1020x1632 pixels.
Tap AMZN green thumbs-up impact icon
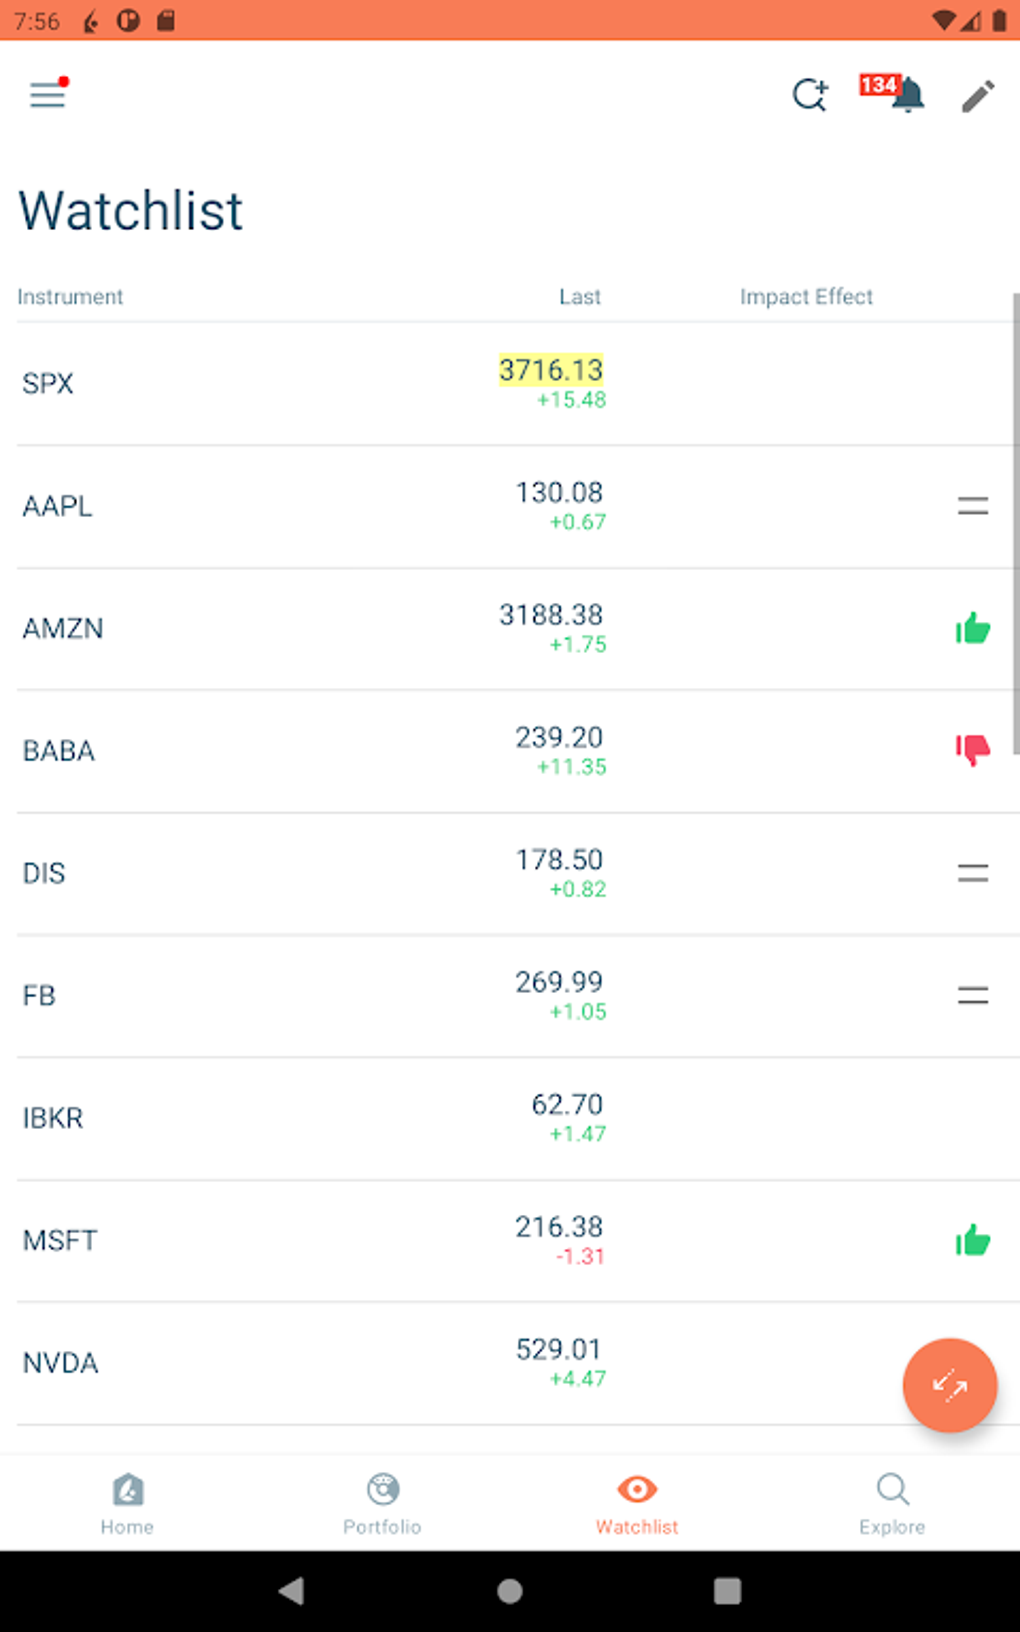[972, 629]
